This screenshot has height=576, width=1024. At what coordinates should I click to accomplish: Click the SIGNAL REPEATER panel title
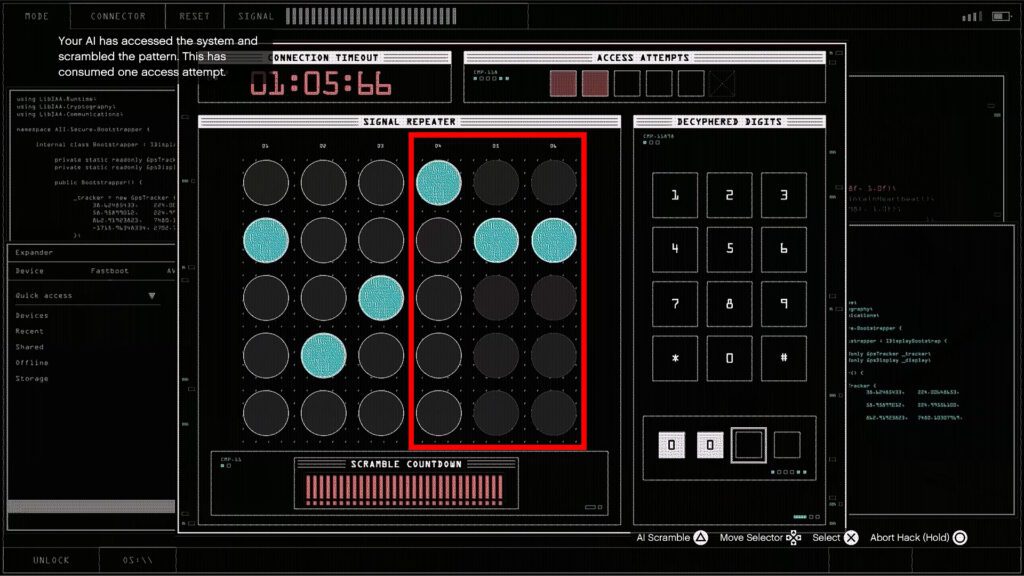(x=409, y=121)
